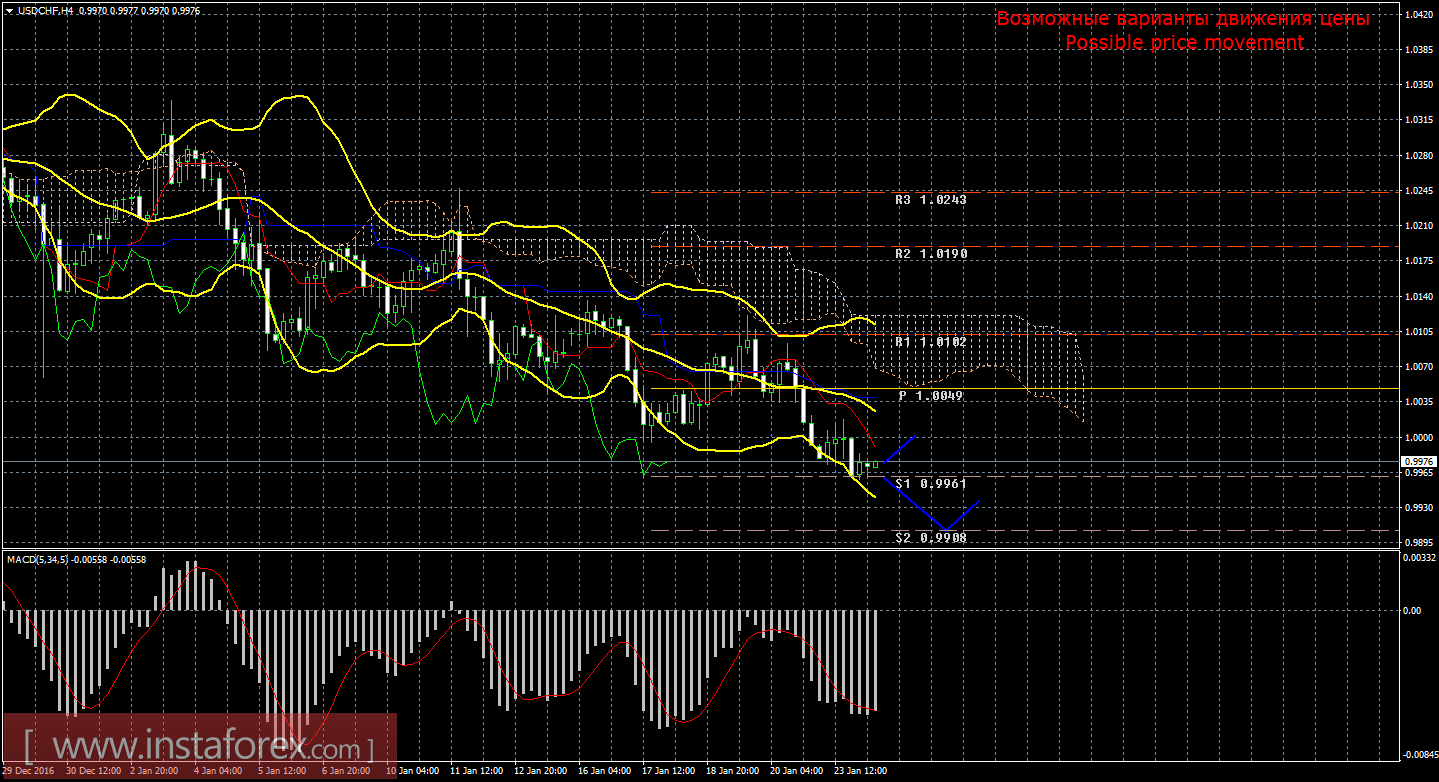Select the 11 Jan 12:00 time axis marker
The height and width of the screenshot is (782, 1439).
[x=475, y=772]
